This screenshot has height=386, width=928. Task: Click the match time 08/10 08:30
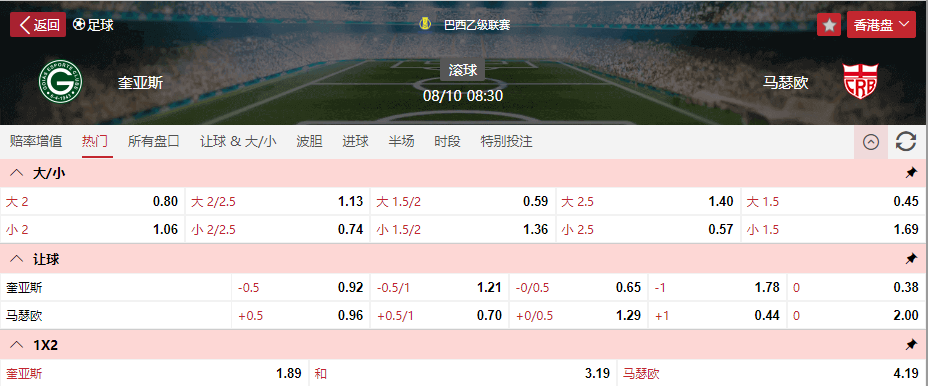463,96
